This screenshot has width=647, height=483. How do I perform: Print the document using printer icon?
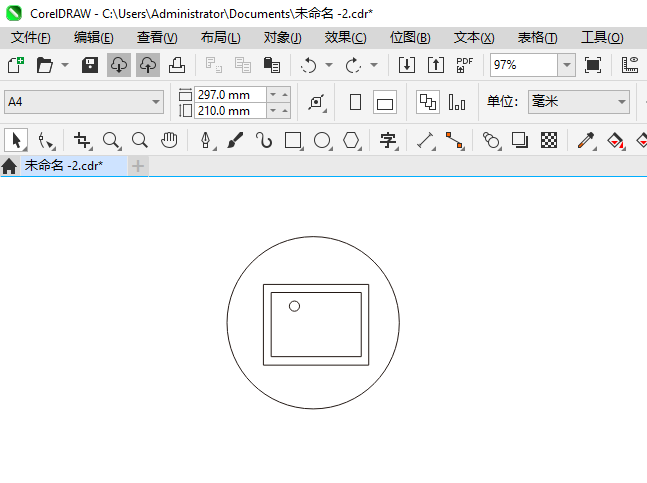point(177,65)
